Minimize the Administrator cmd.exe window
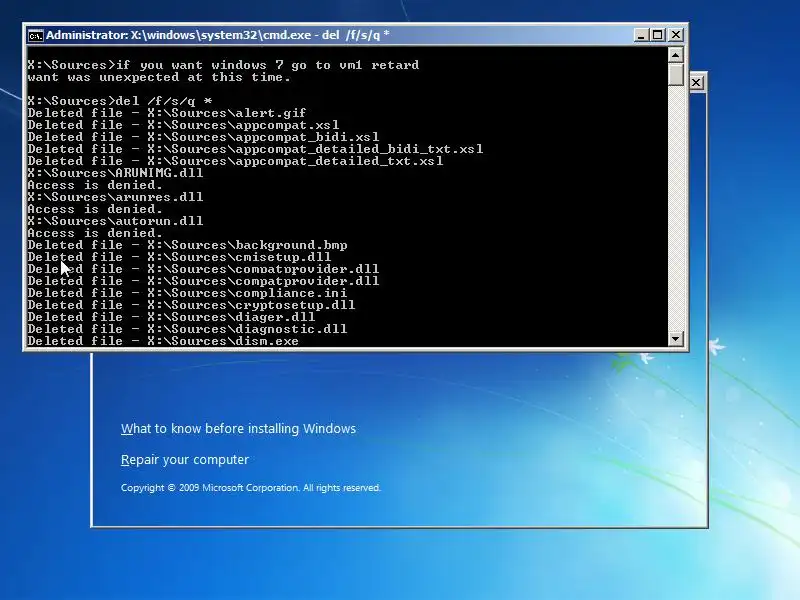The width and height of the screenshot is (800, 600). [641, 35]
